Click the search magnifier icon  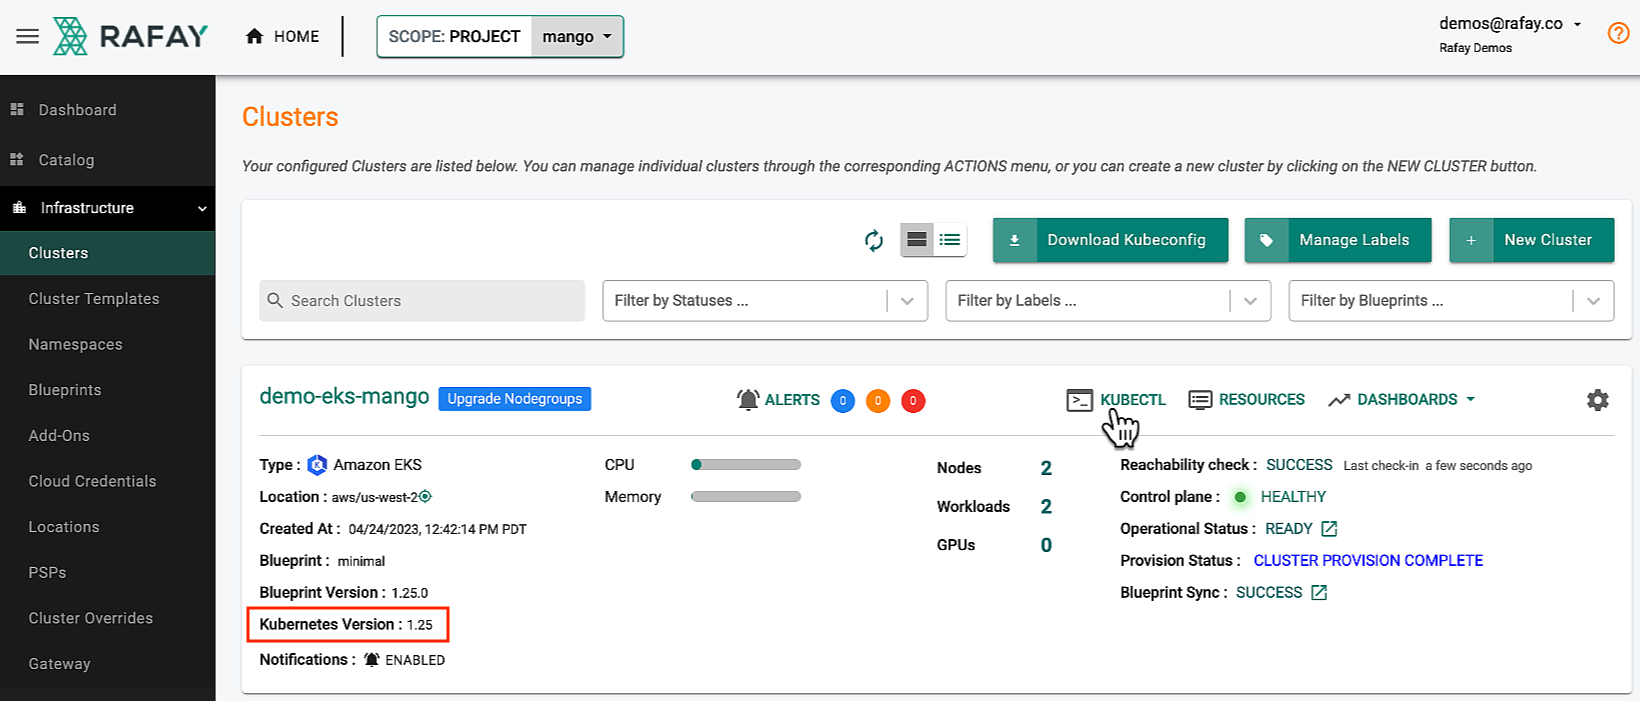(x=275, y=300)
